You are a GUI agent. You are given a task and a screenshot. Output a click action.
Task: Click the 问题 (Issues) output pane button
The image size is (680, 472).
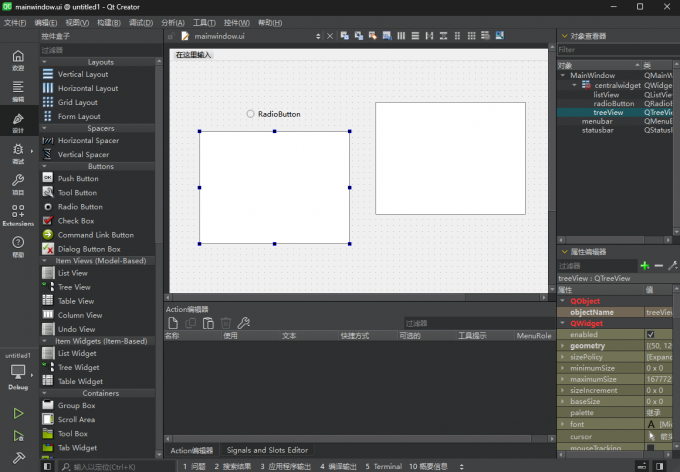(193, 466)
